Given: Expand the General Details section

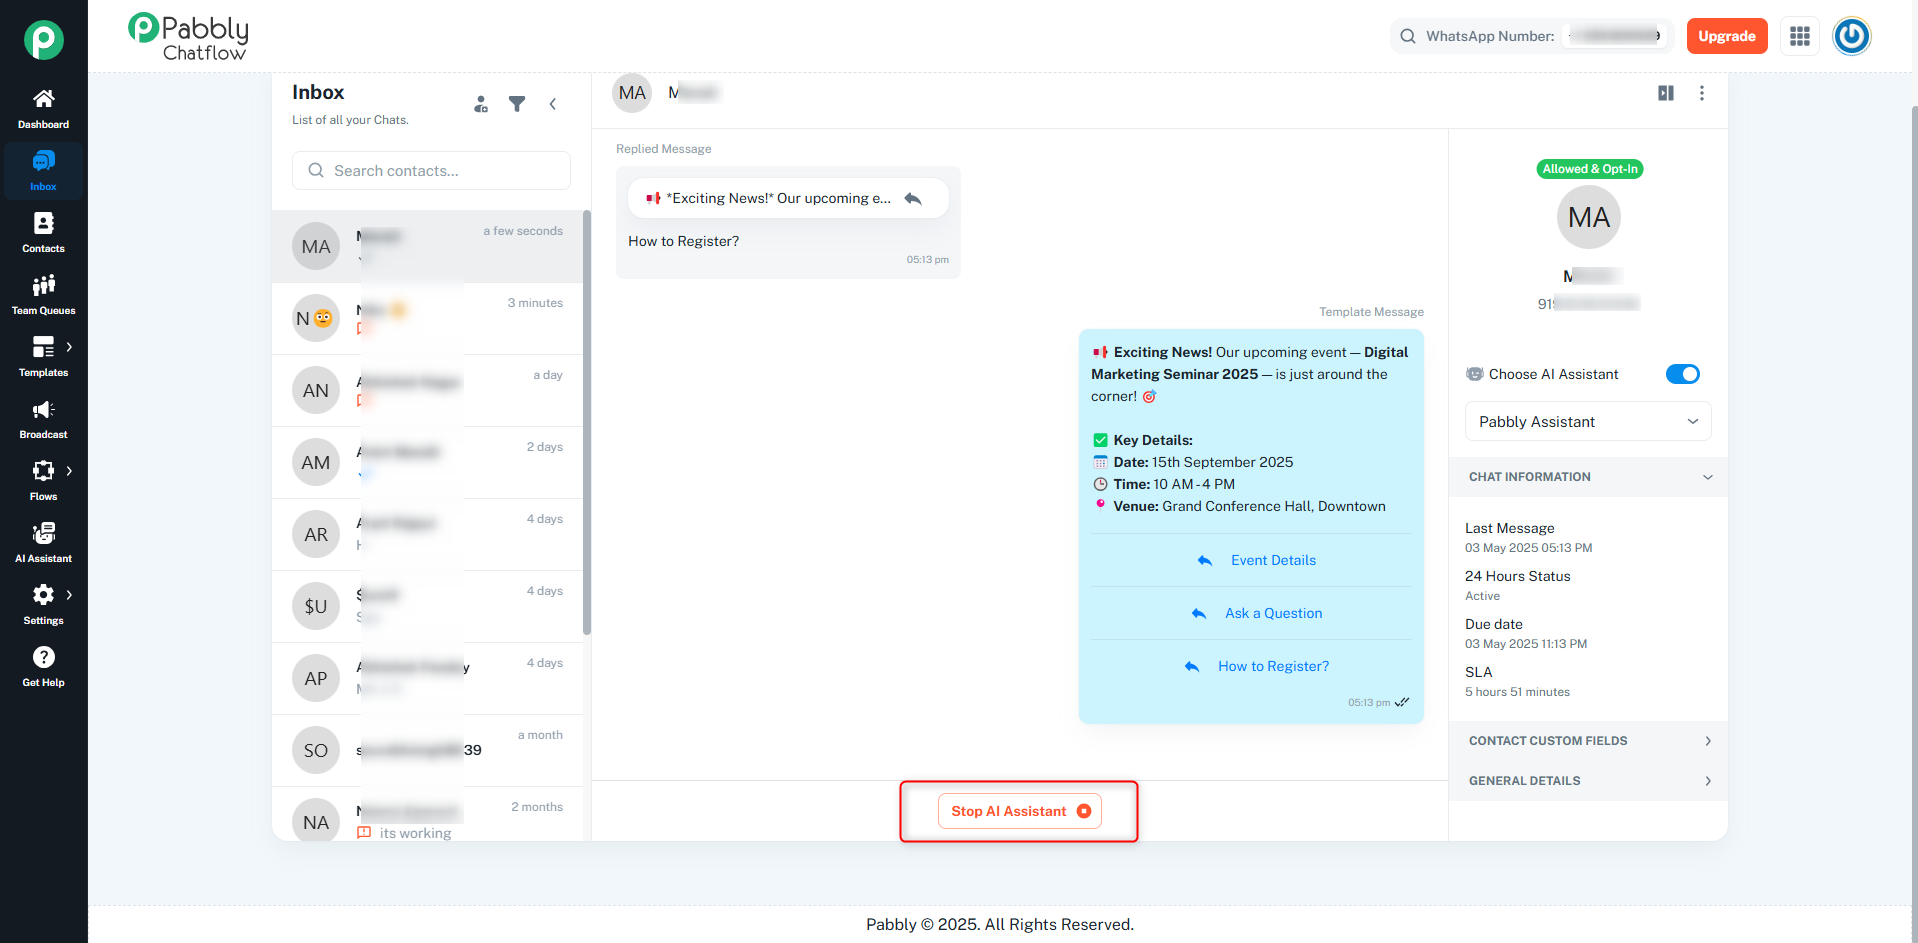Looking at the screenshot, I should (1588, 781).
